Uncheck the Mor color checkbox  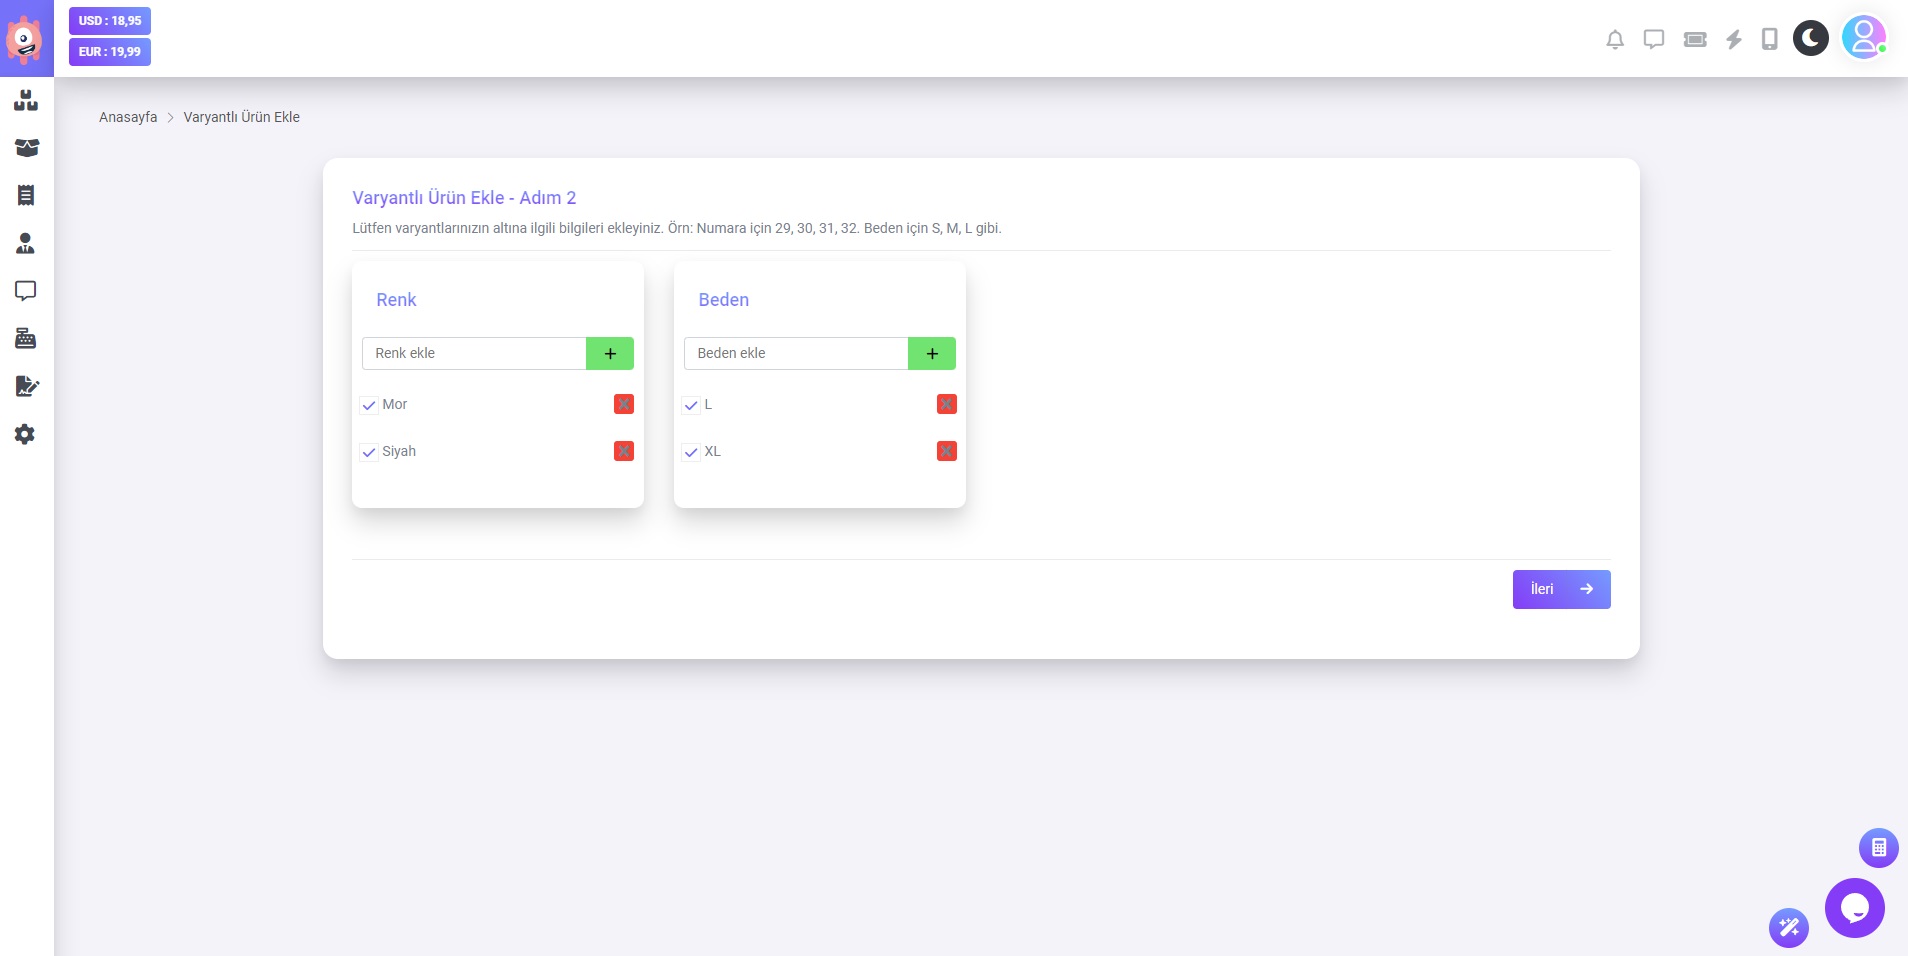click(x=369, y=405)
